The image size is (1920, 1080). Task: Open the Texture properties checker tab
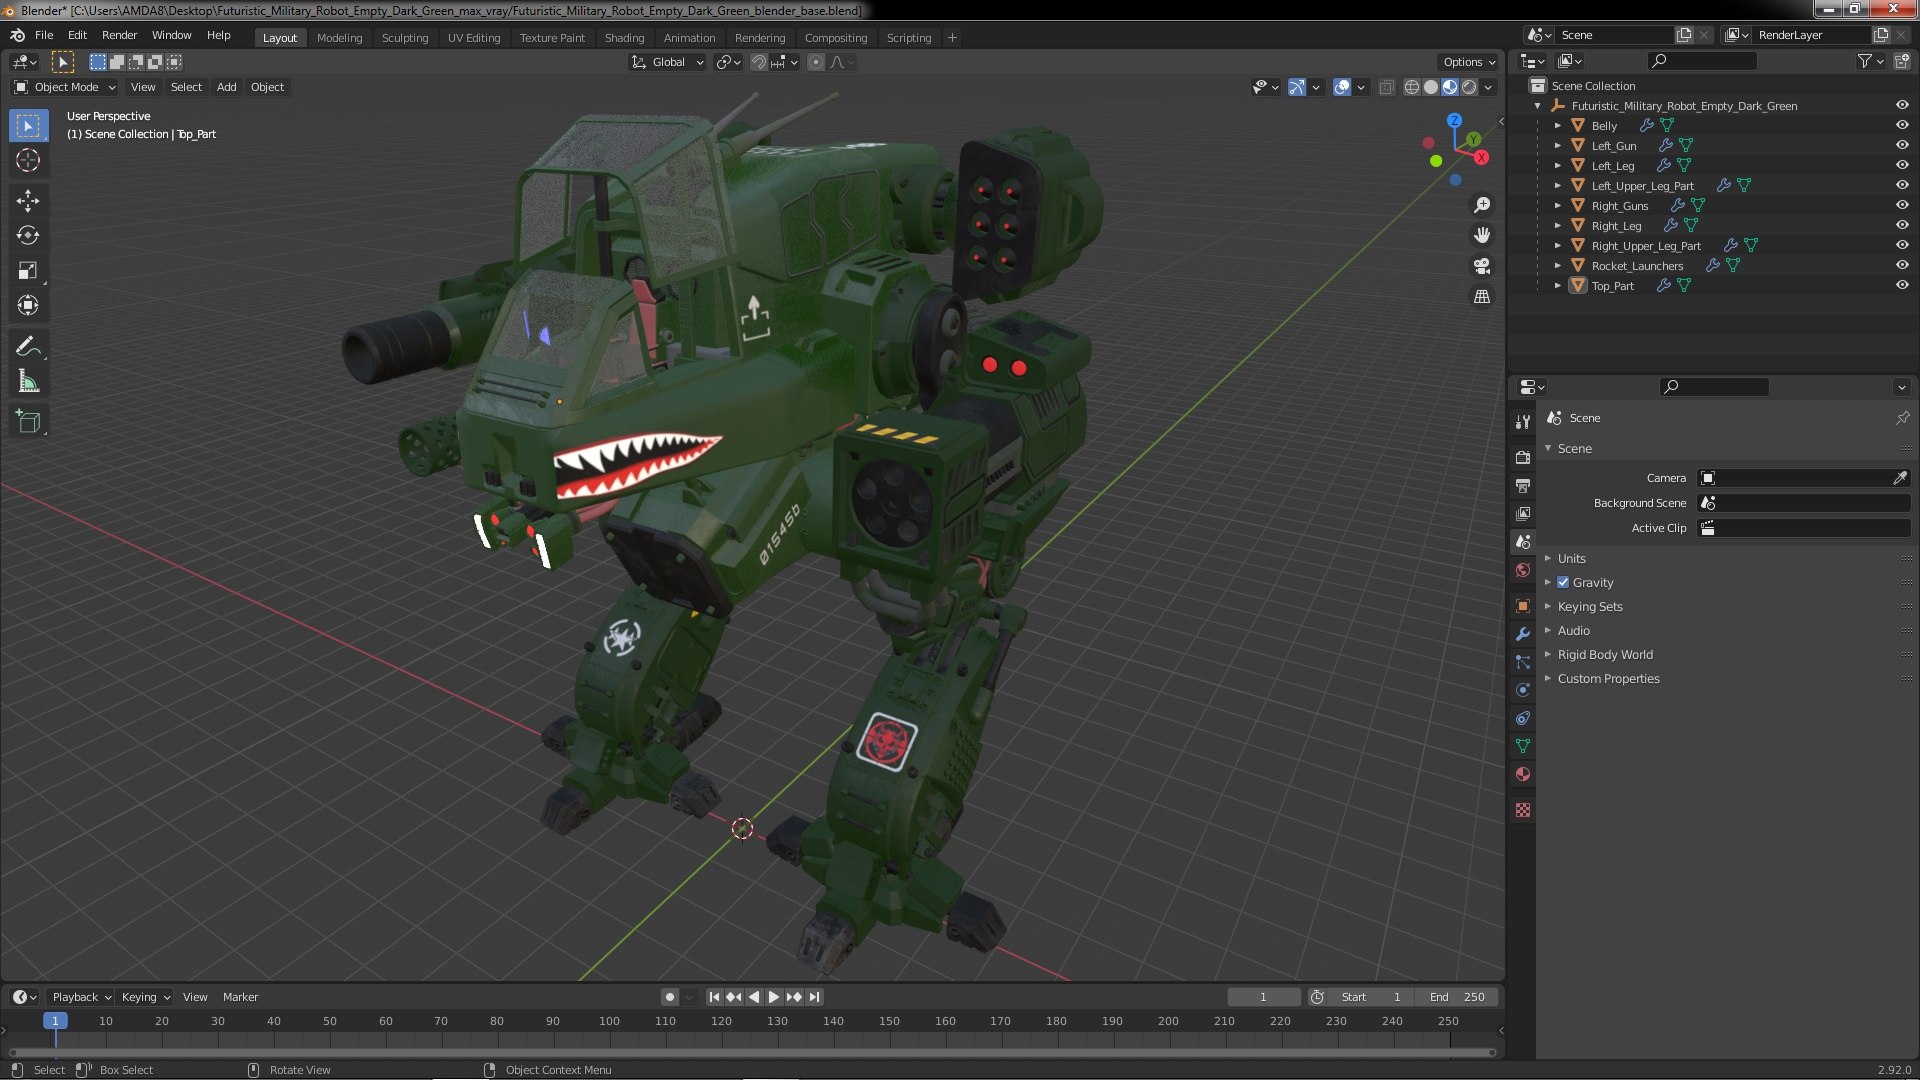pyautogui.click(x=1523, y=810)
